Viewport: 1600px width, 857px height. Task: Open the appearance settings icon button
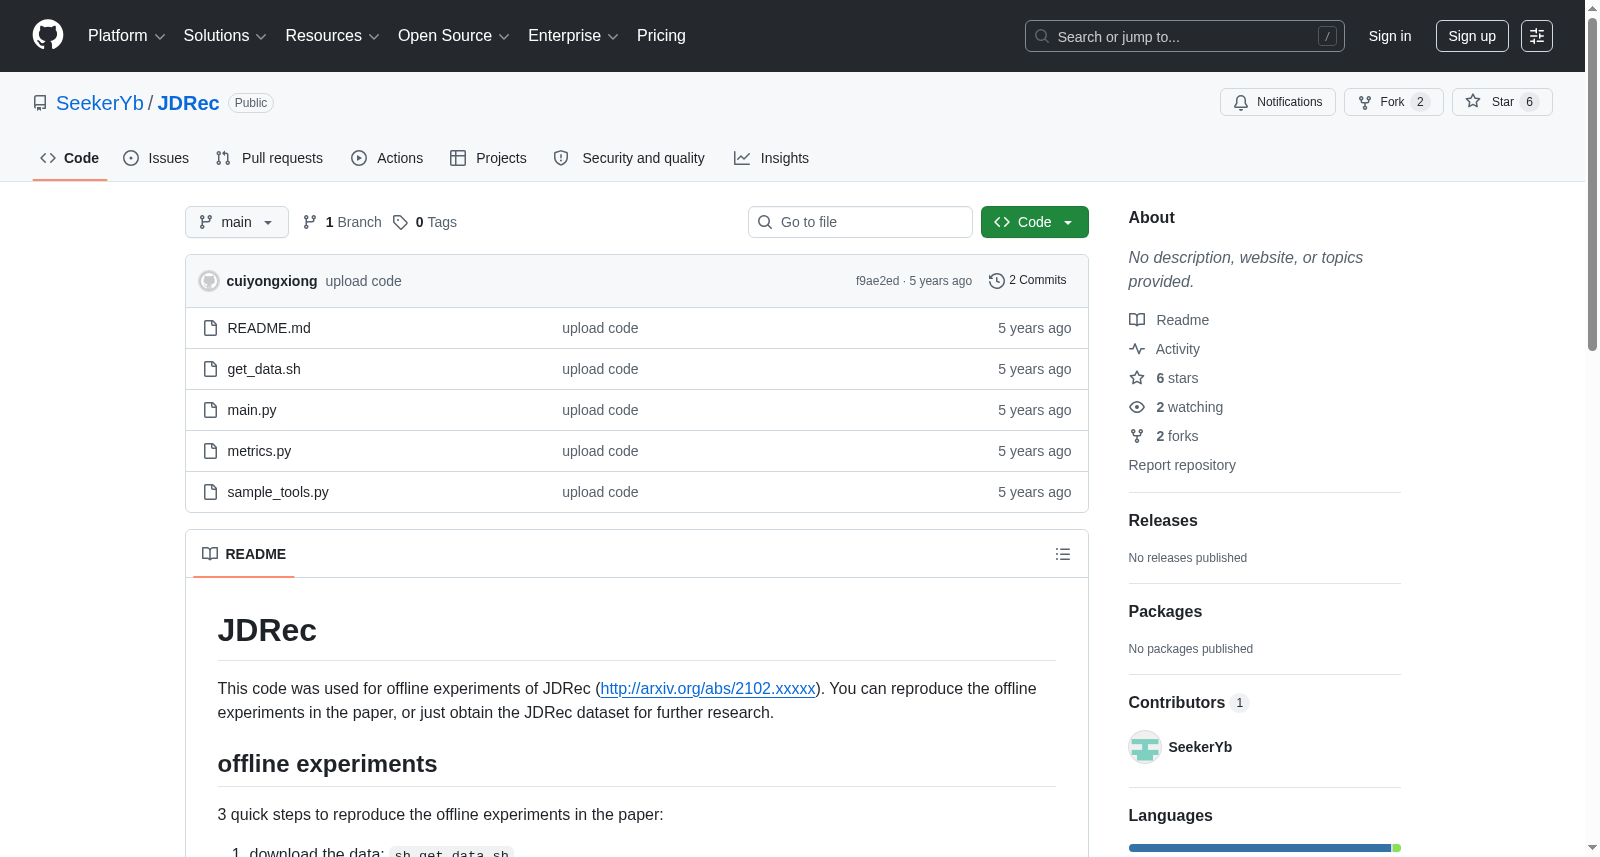[x=1537, y=36]
